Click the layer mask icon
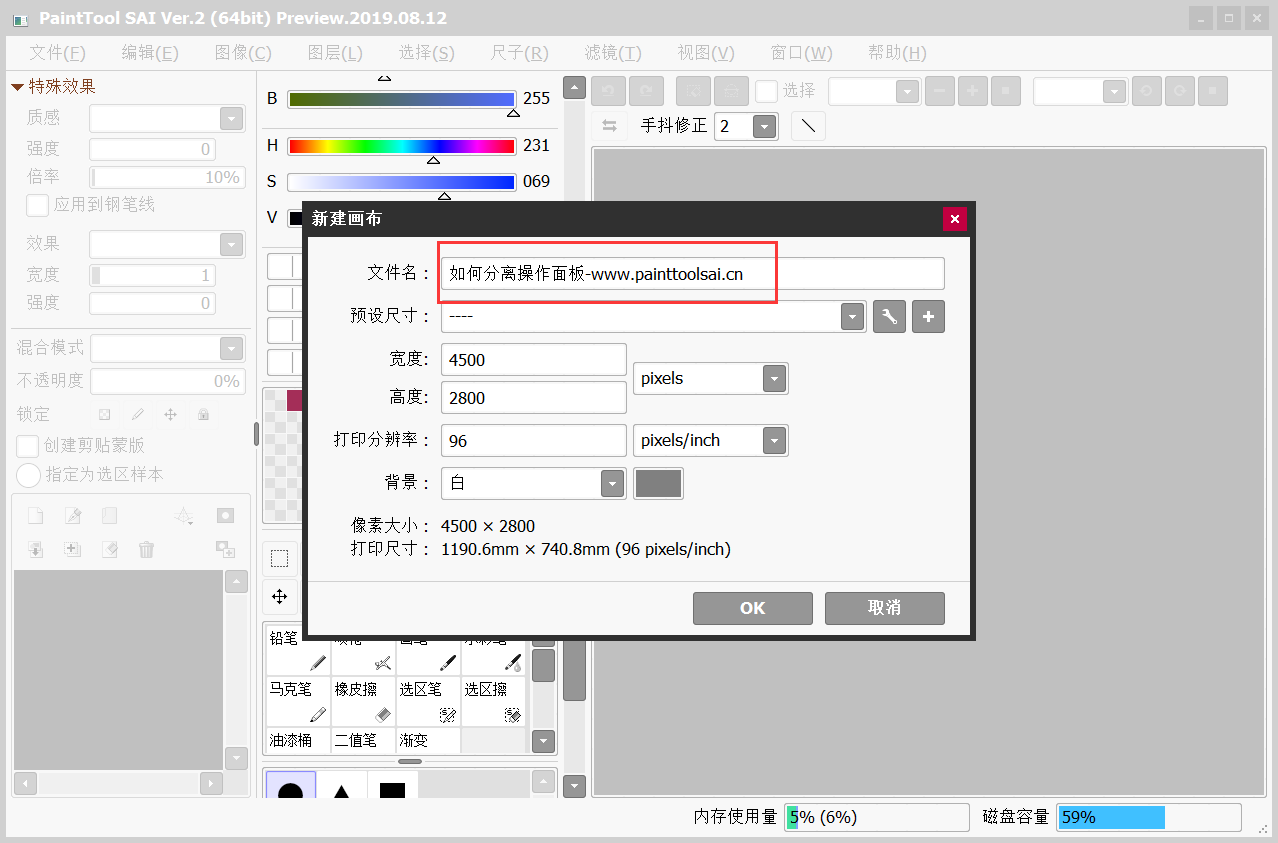 point(226,516)
